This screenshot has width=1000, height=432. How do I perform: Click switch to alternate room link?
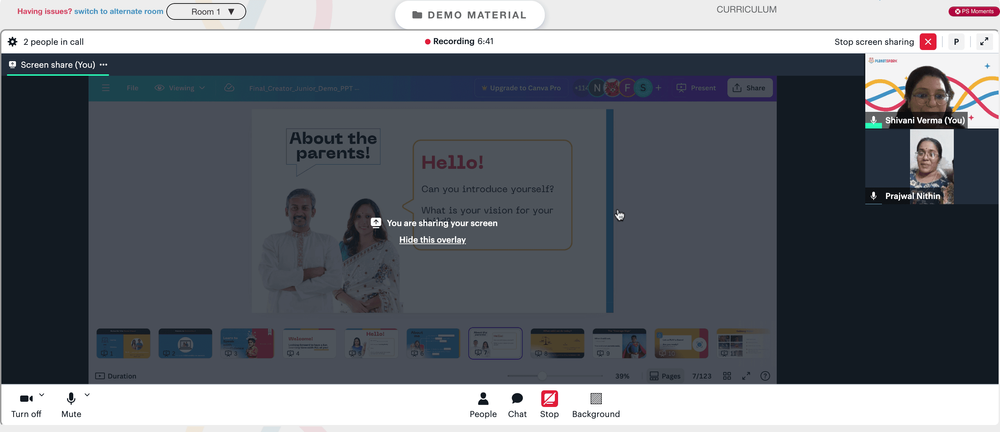click(119, 11)
